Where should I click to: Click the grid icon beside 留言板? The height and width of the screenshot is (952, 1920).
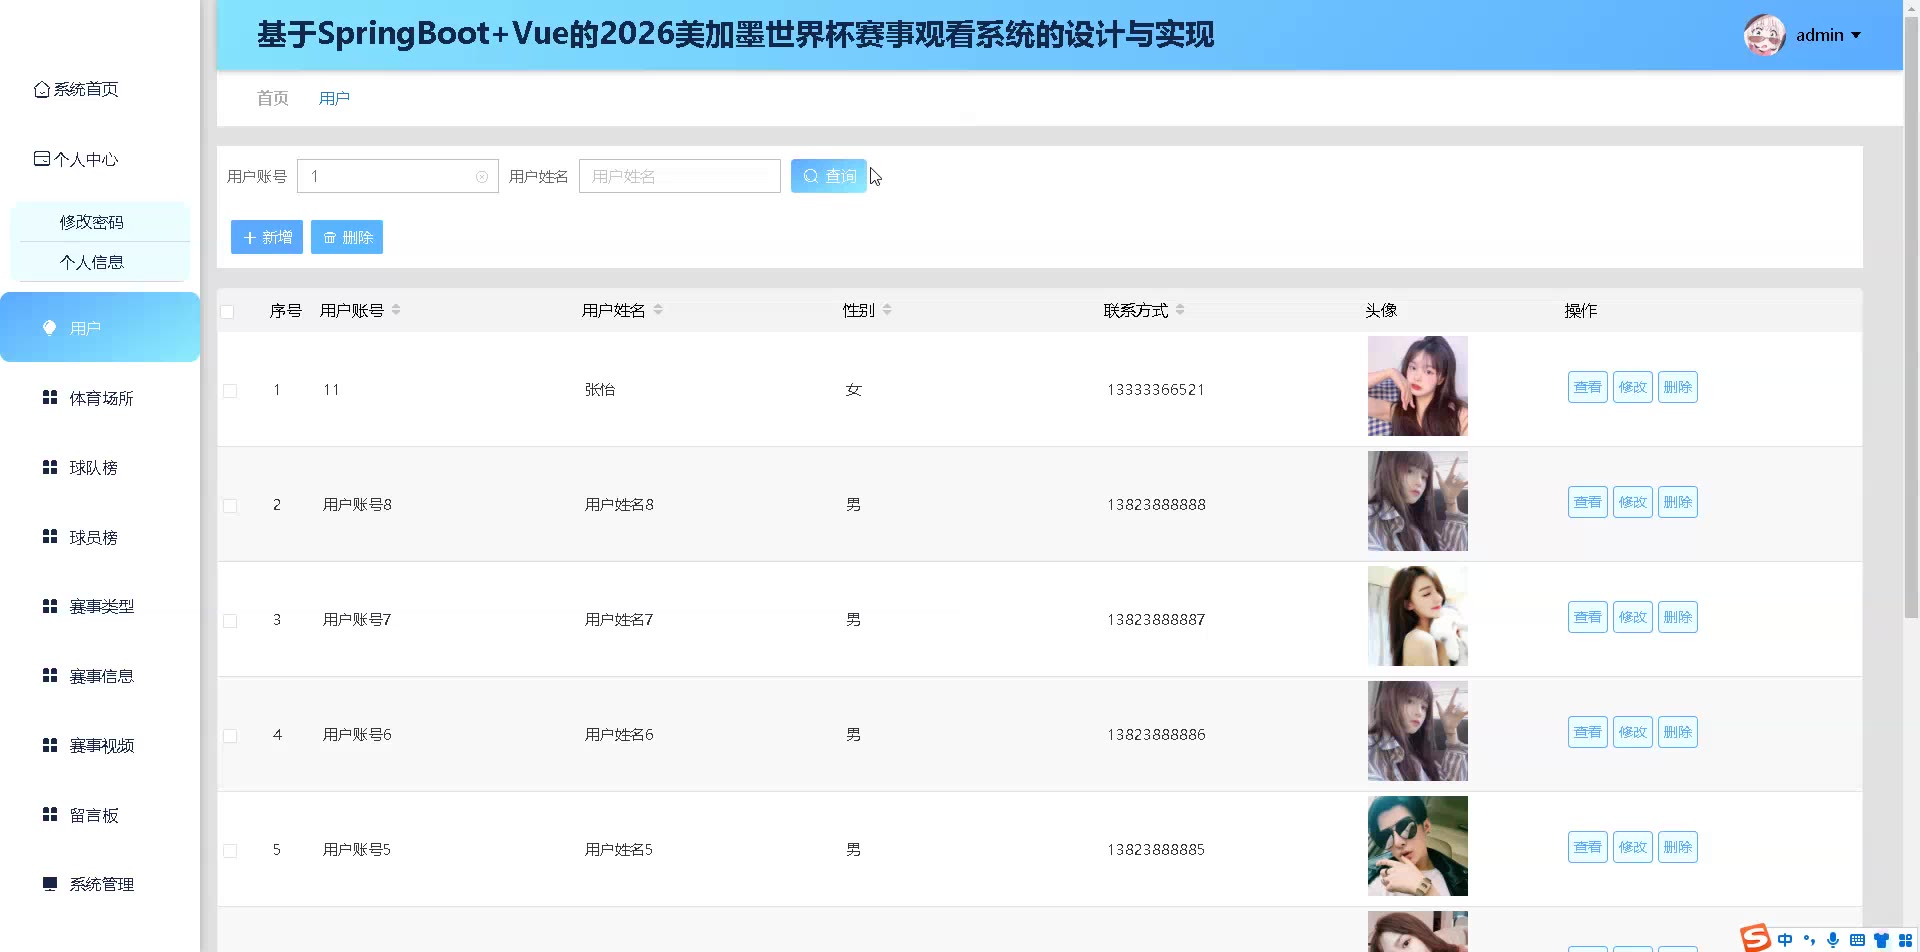pyautogui.click(x=50, y=815)
